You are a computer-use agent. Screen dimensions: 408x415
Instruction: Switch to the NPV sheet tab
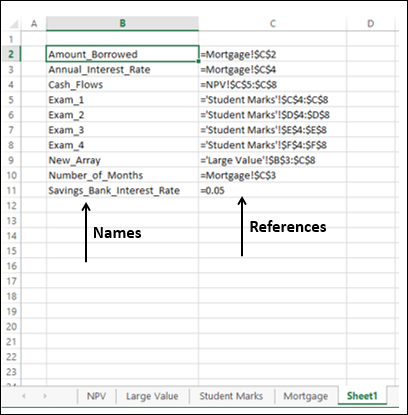[96, 396]
